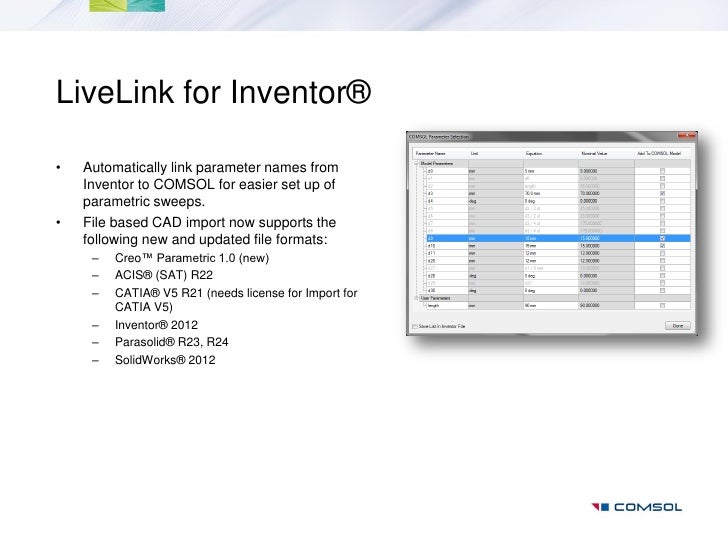The width and height of the screenshot is (728, 546).
Task: Collapse the User Parameters group
Action: click(x=416, y=298)
